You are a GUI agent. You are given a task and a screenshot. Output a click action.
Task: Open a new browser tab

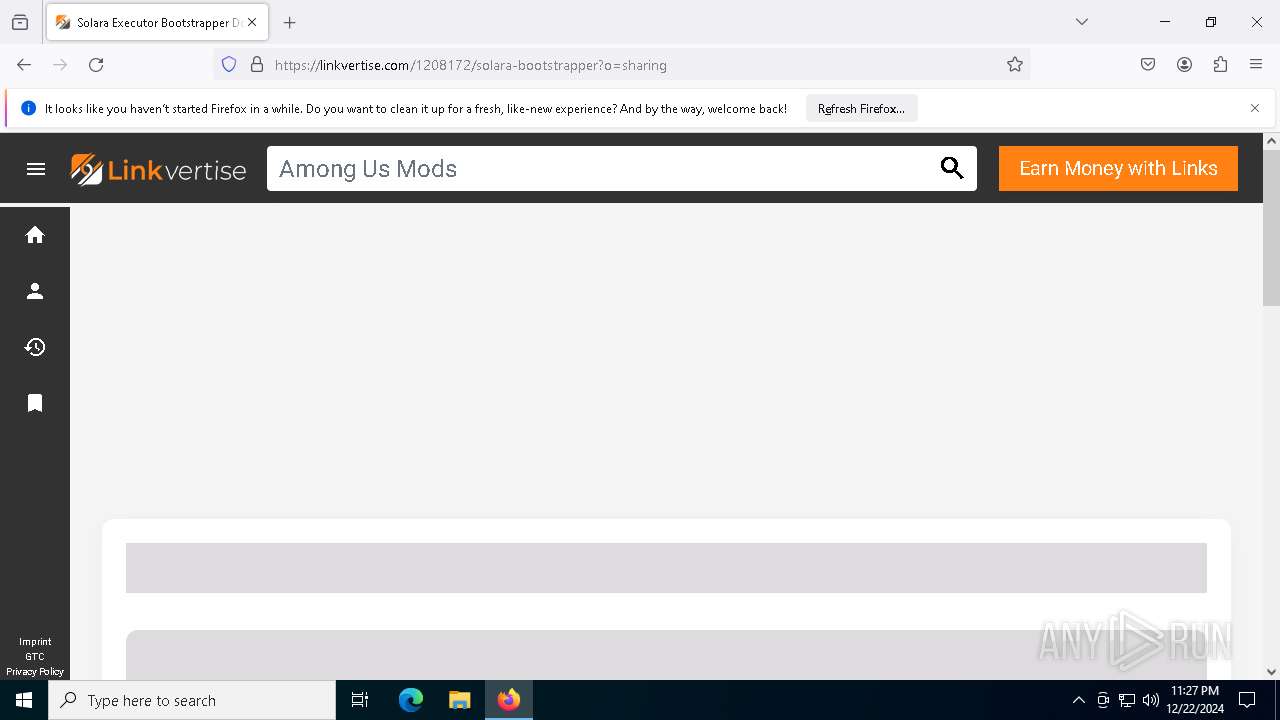[290, 22]
